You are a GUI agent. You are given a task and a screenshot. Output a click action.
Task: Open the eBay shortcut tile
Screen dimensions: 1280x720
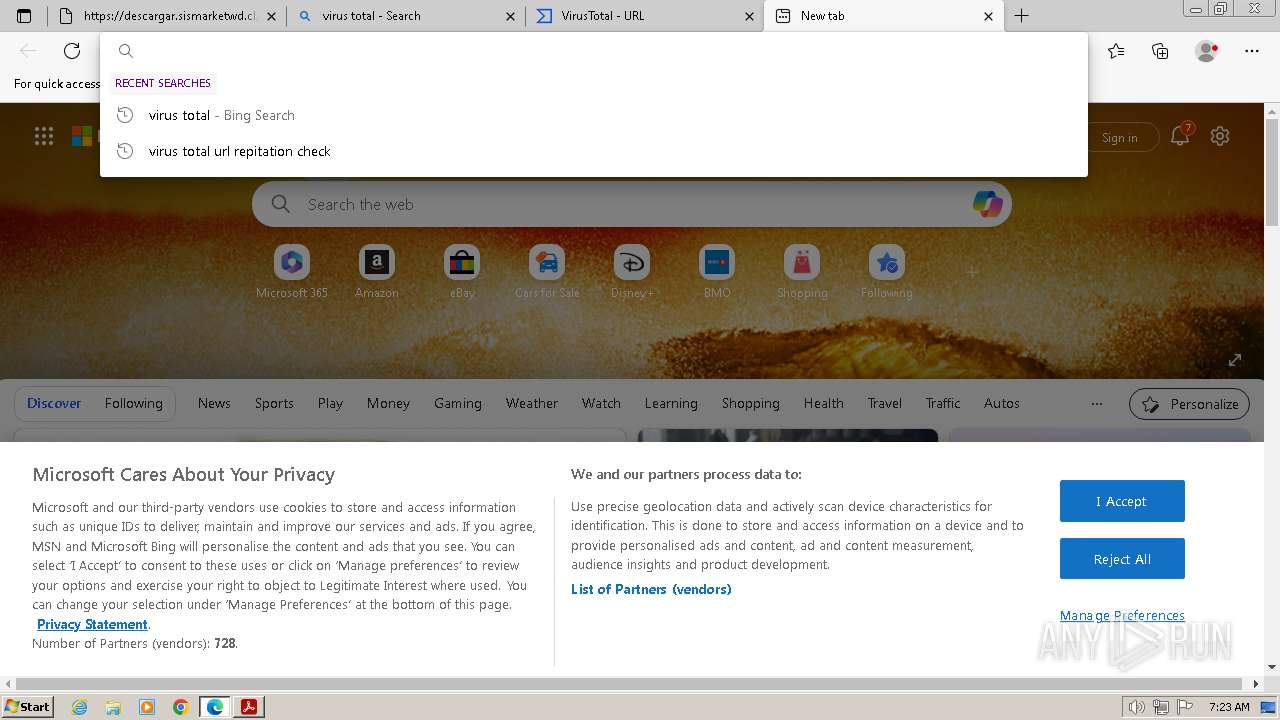(x=462, y=272)
